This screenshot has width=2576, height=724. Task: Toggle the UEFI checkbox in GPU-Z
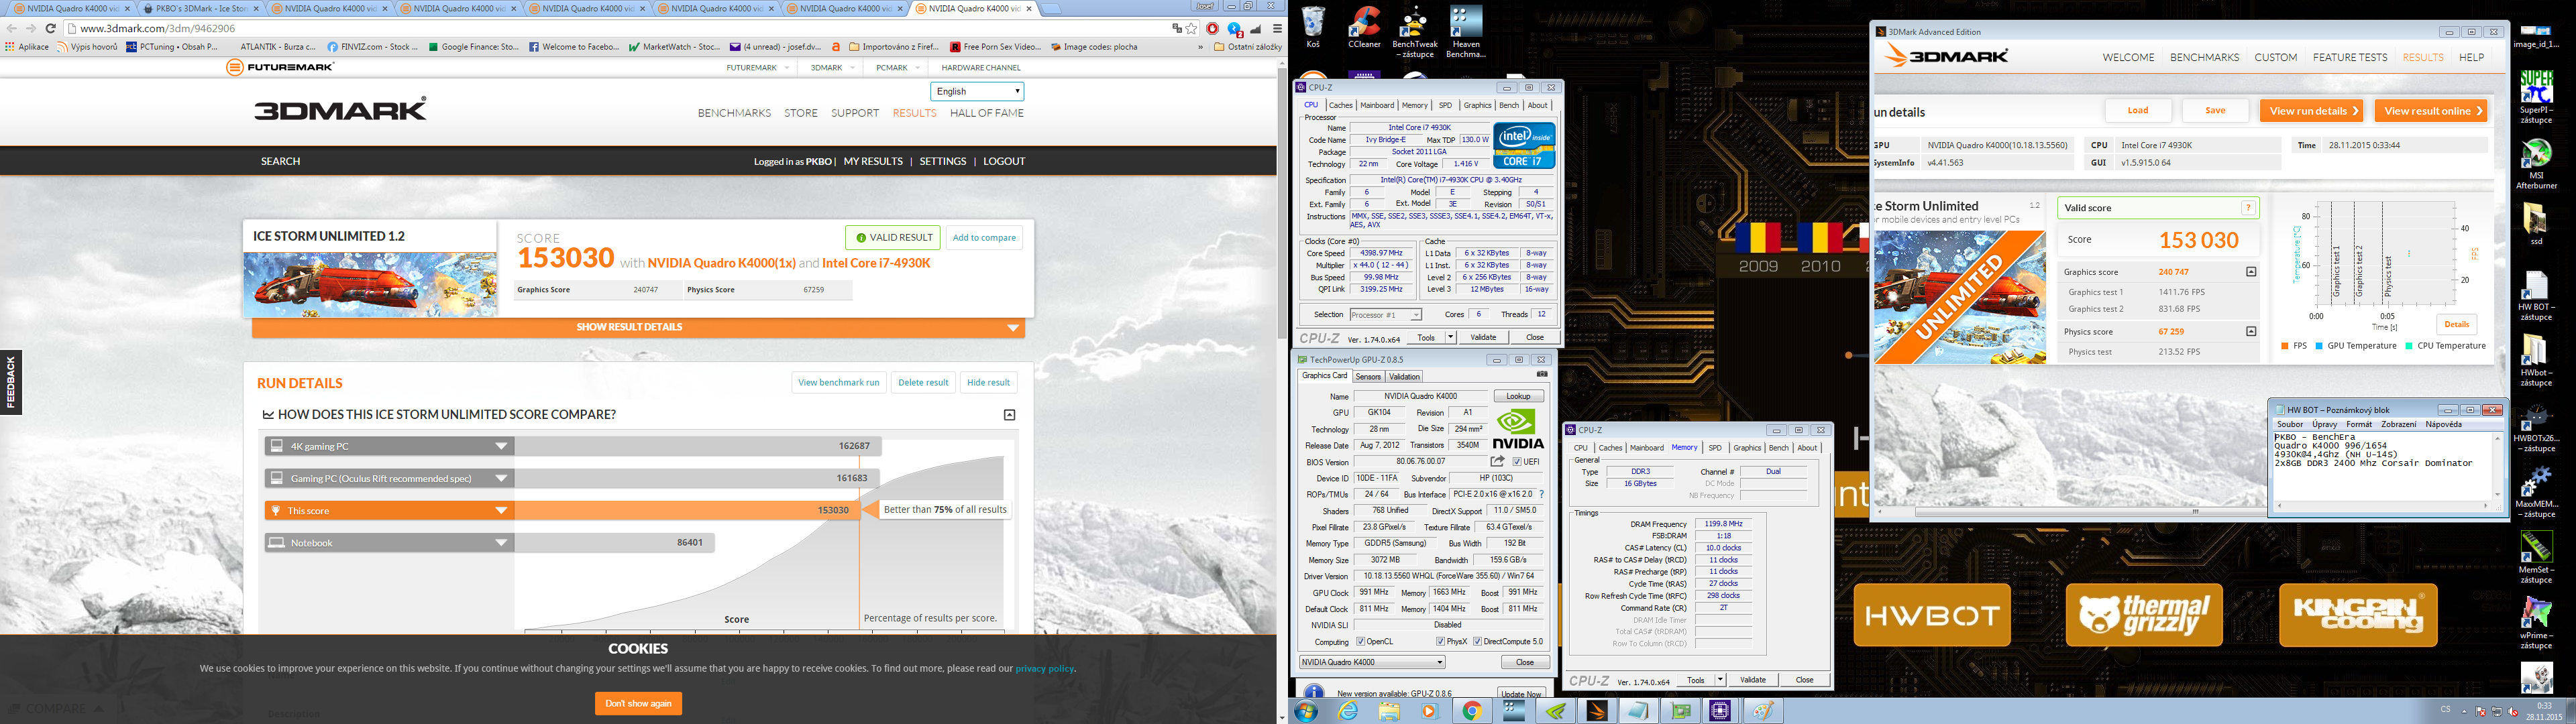point(1516,462)
